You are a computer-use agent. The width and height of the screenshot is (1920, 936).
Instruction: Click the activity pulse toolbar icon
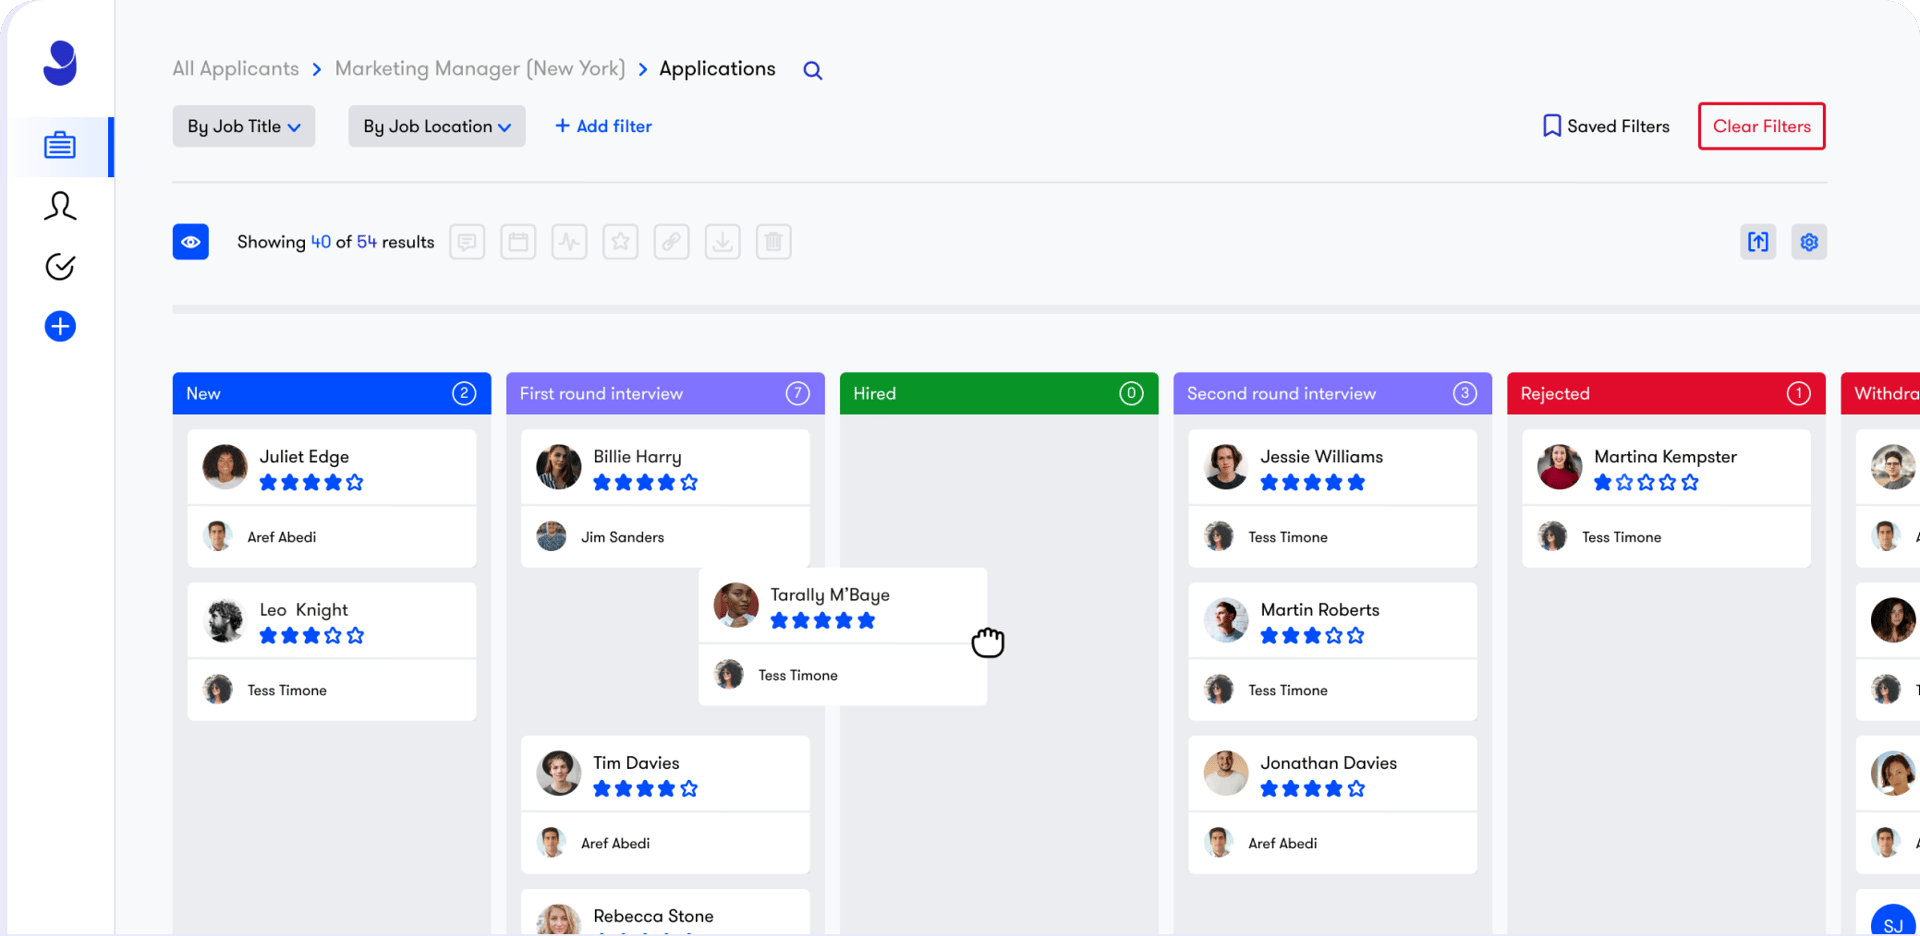coord(569,242)
